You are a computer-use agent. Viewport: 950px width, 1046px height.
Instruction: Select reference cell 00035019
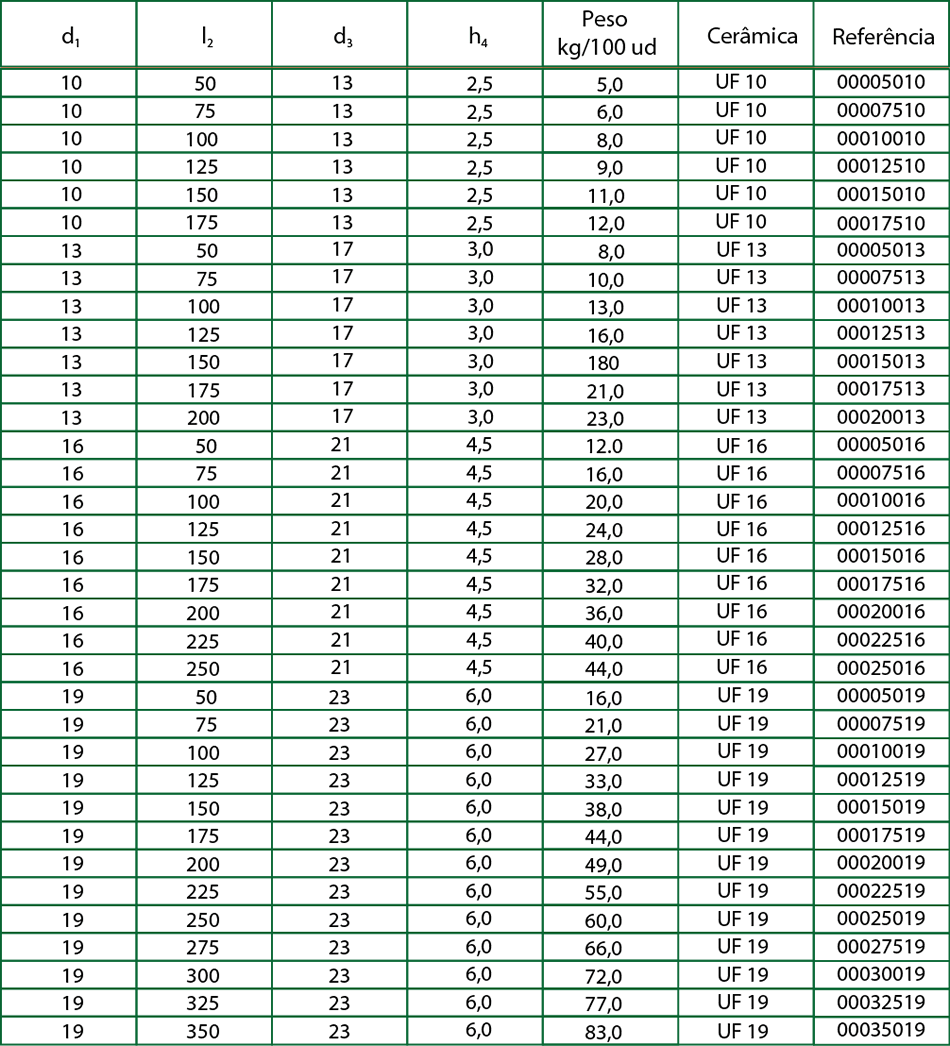point(881,1030)
